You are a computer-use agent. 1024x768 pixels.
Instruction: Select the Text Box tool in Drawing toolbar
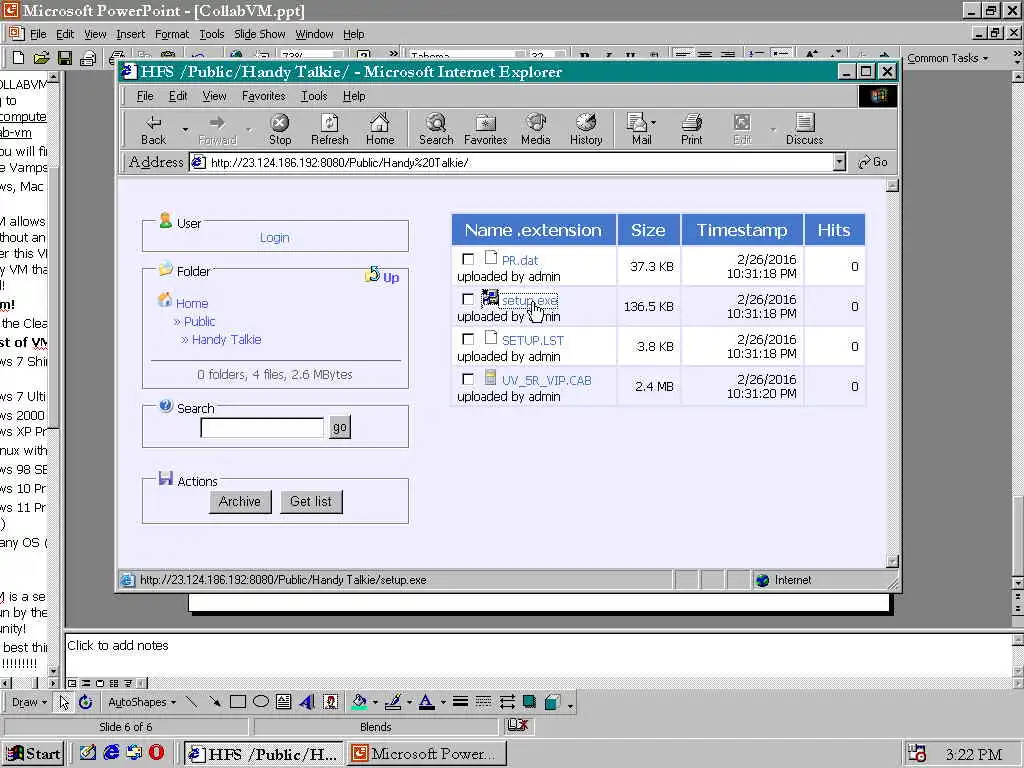point(283,702)
